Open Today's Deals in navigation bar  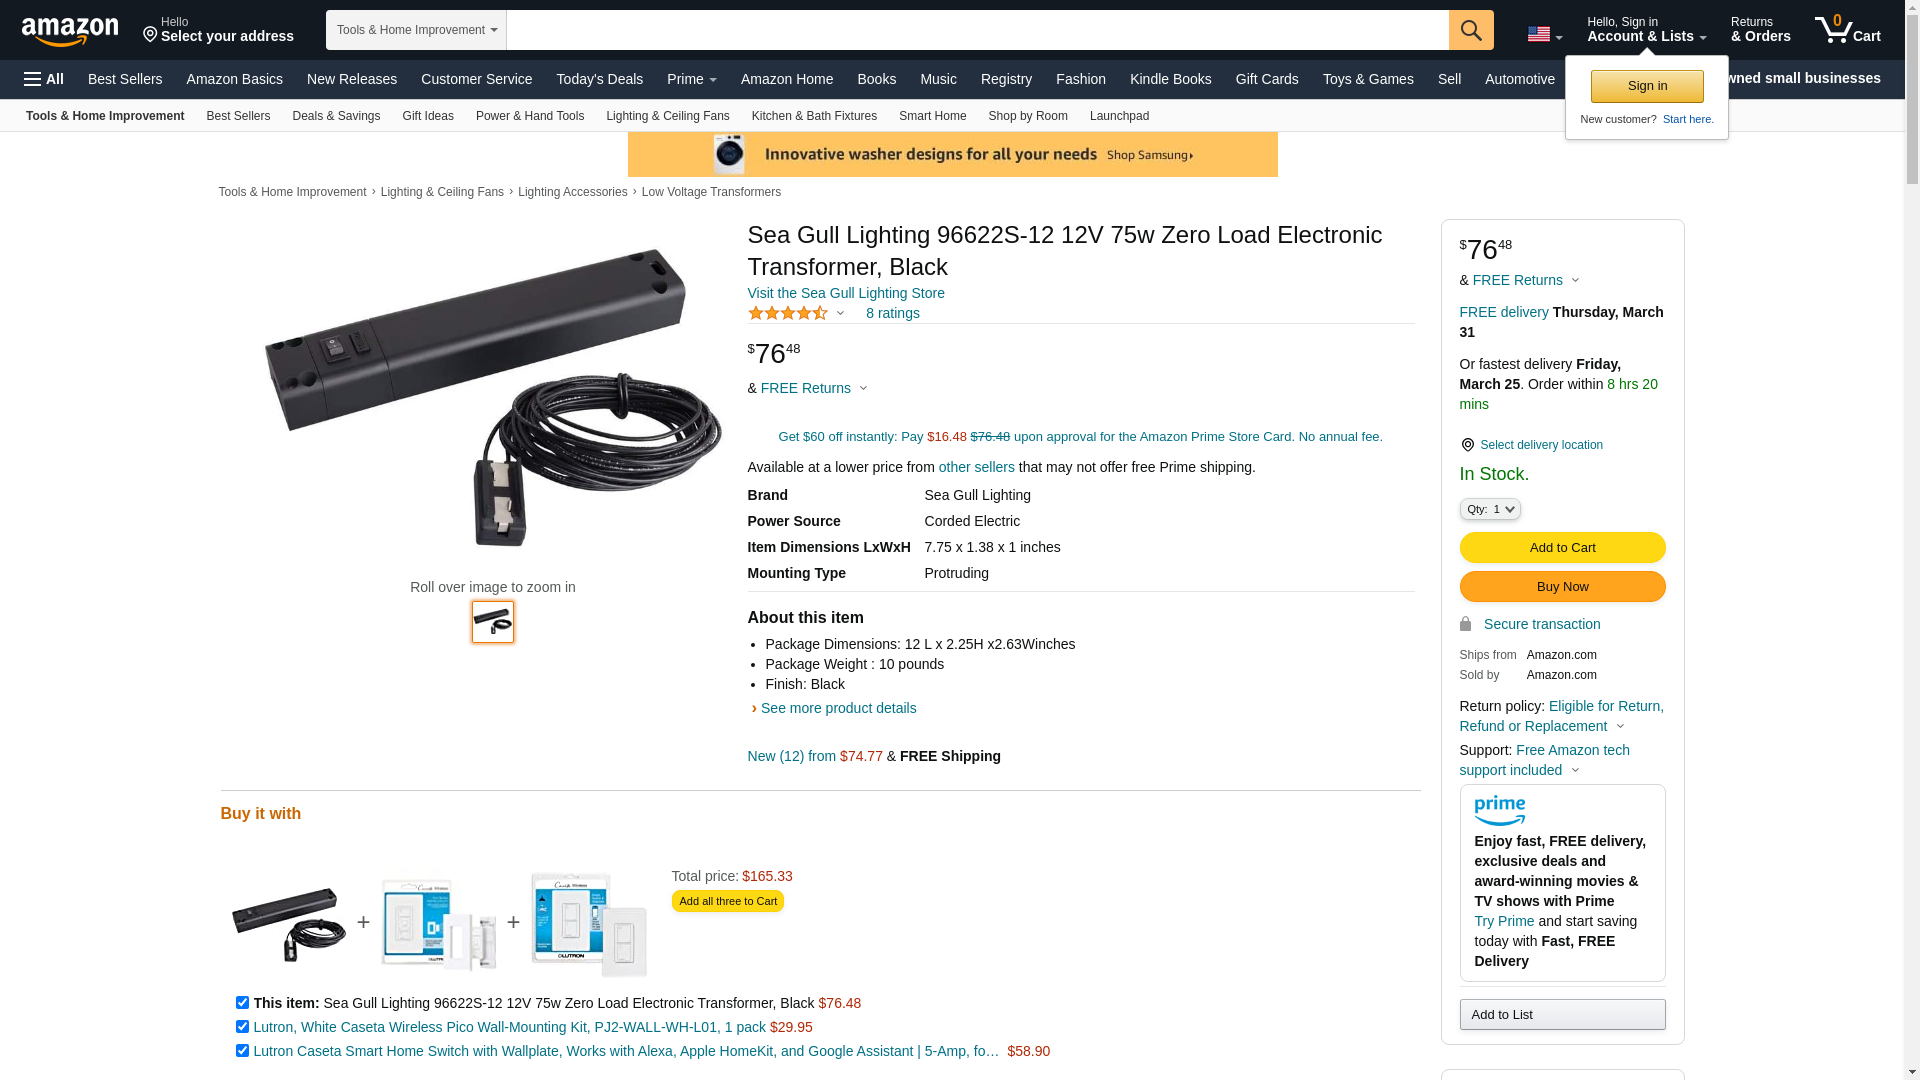pos(599,79)
